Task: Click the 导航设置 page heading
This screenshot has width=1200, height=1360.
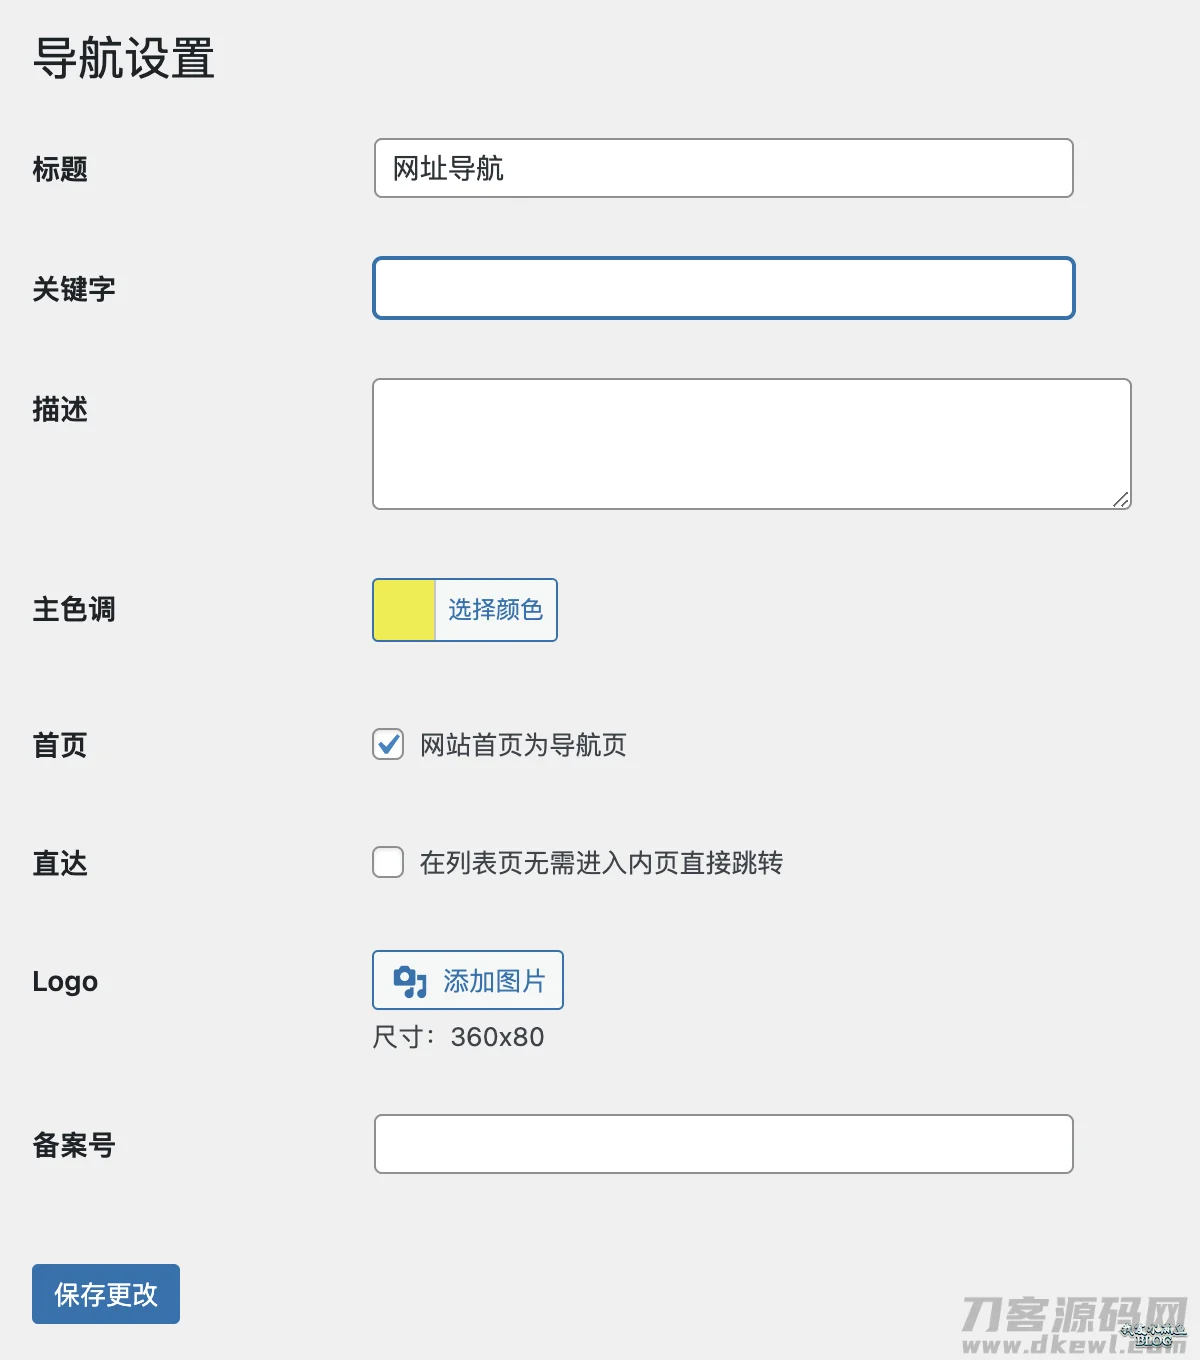Action: (124, 60)
